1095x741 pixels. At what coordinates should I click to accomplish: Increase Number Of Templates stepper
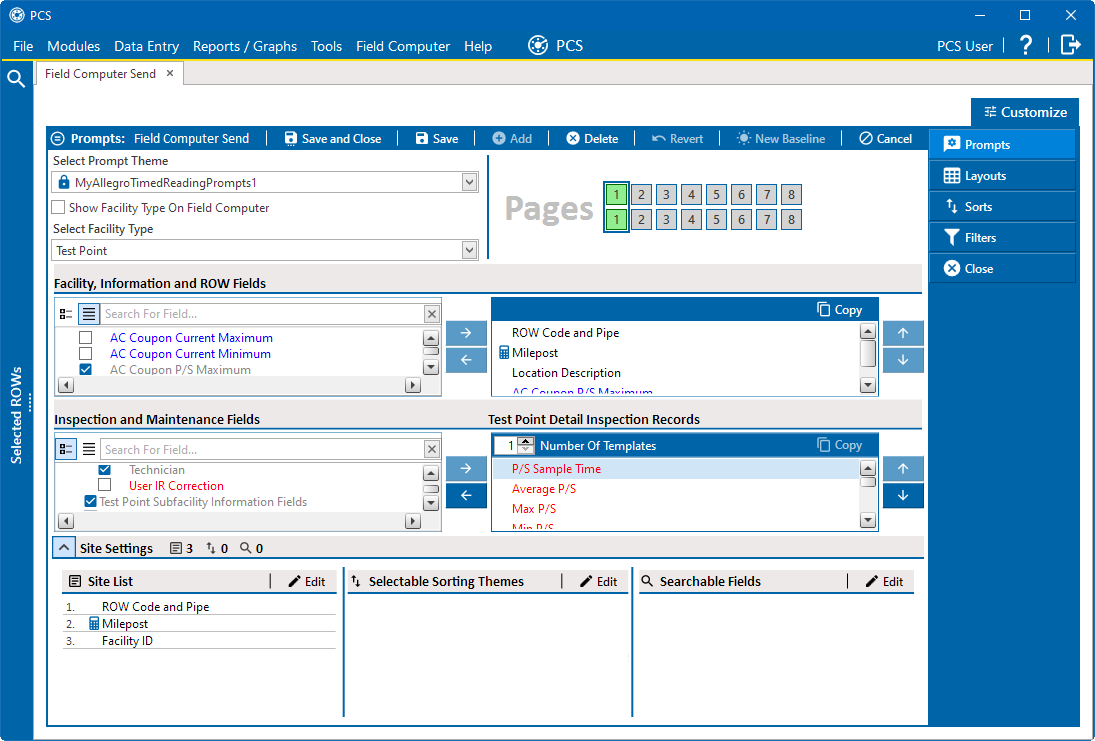pos(526,441)
